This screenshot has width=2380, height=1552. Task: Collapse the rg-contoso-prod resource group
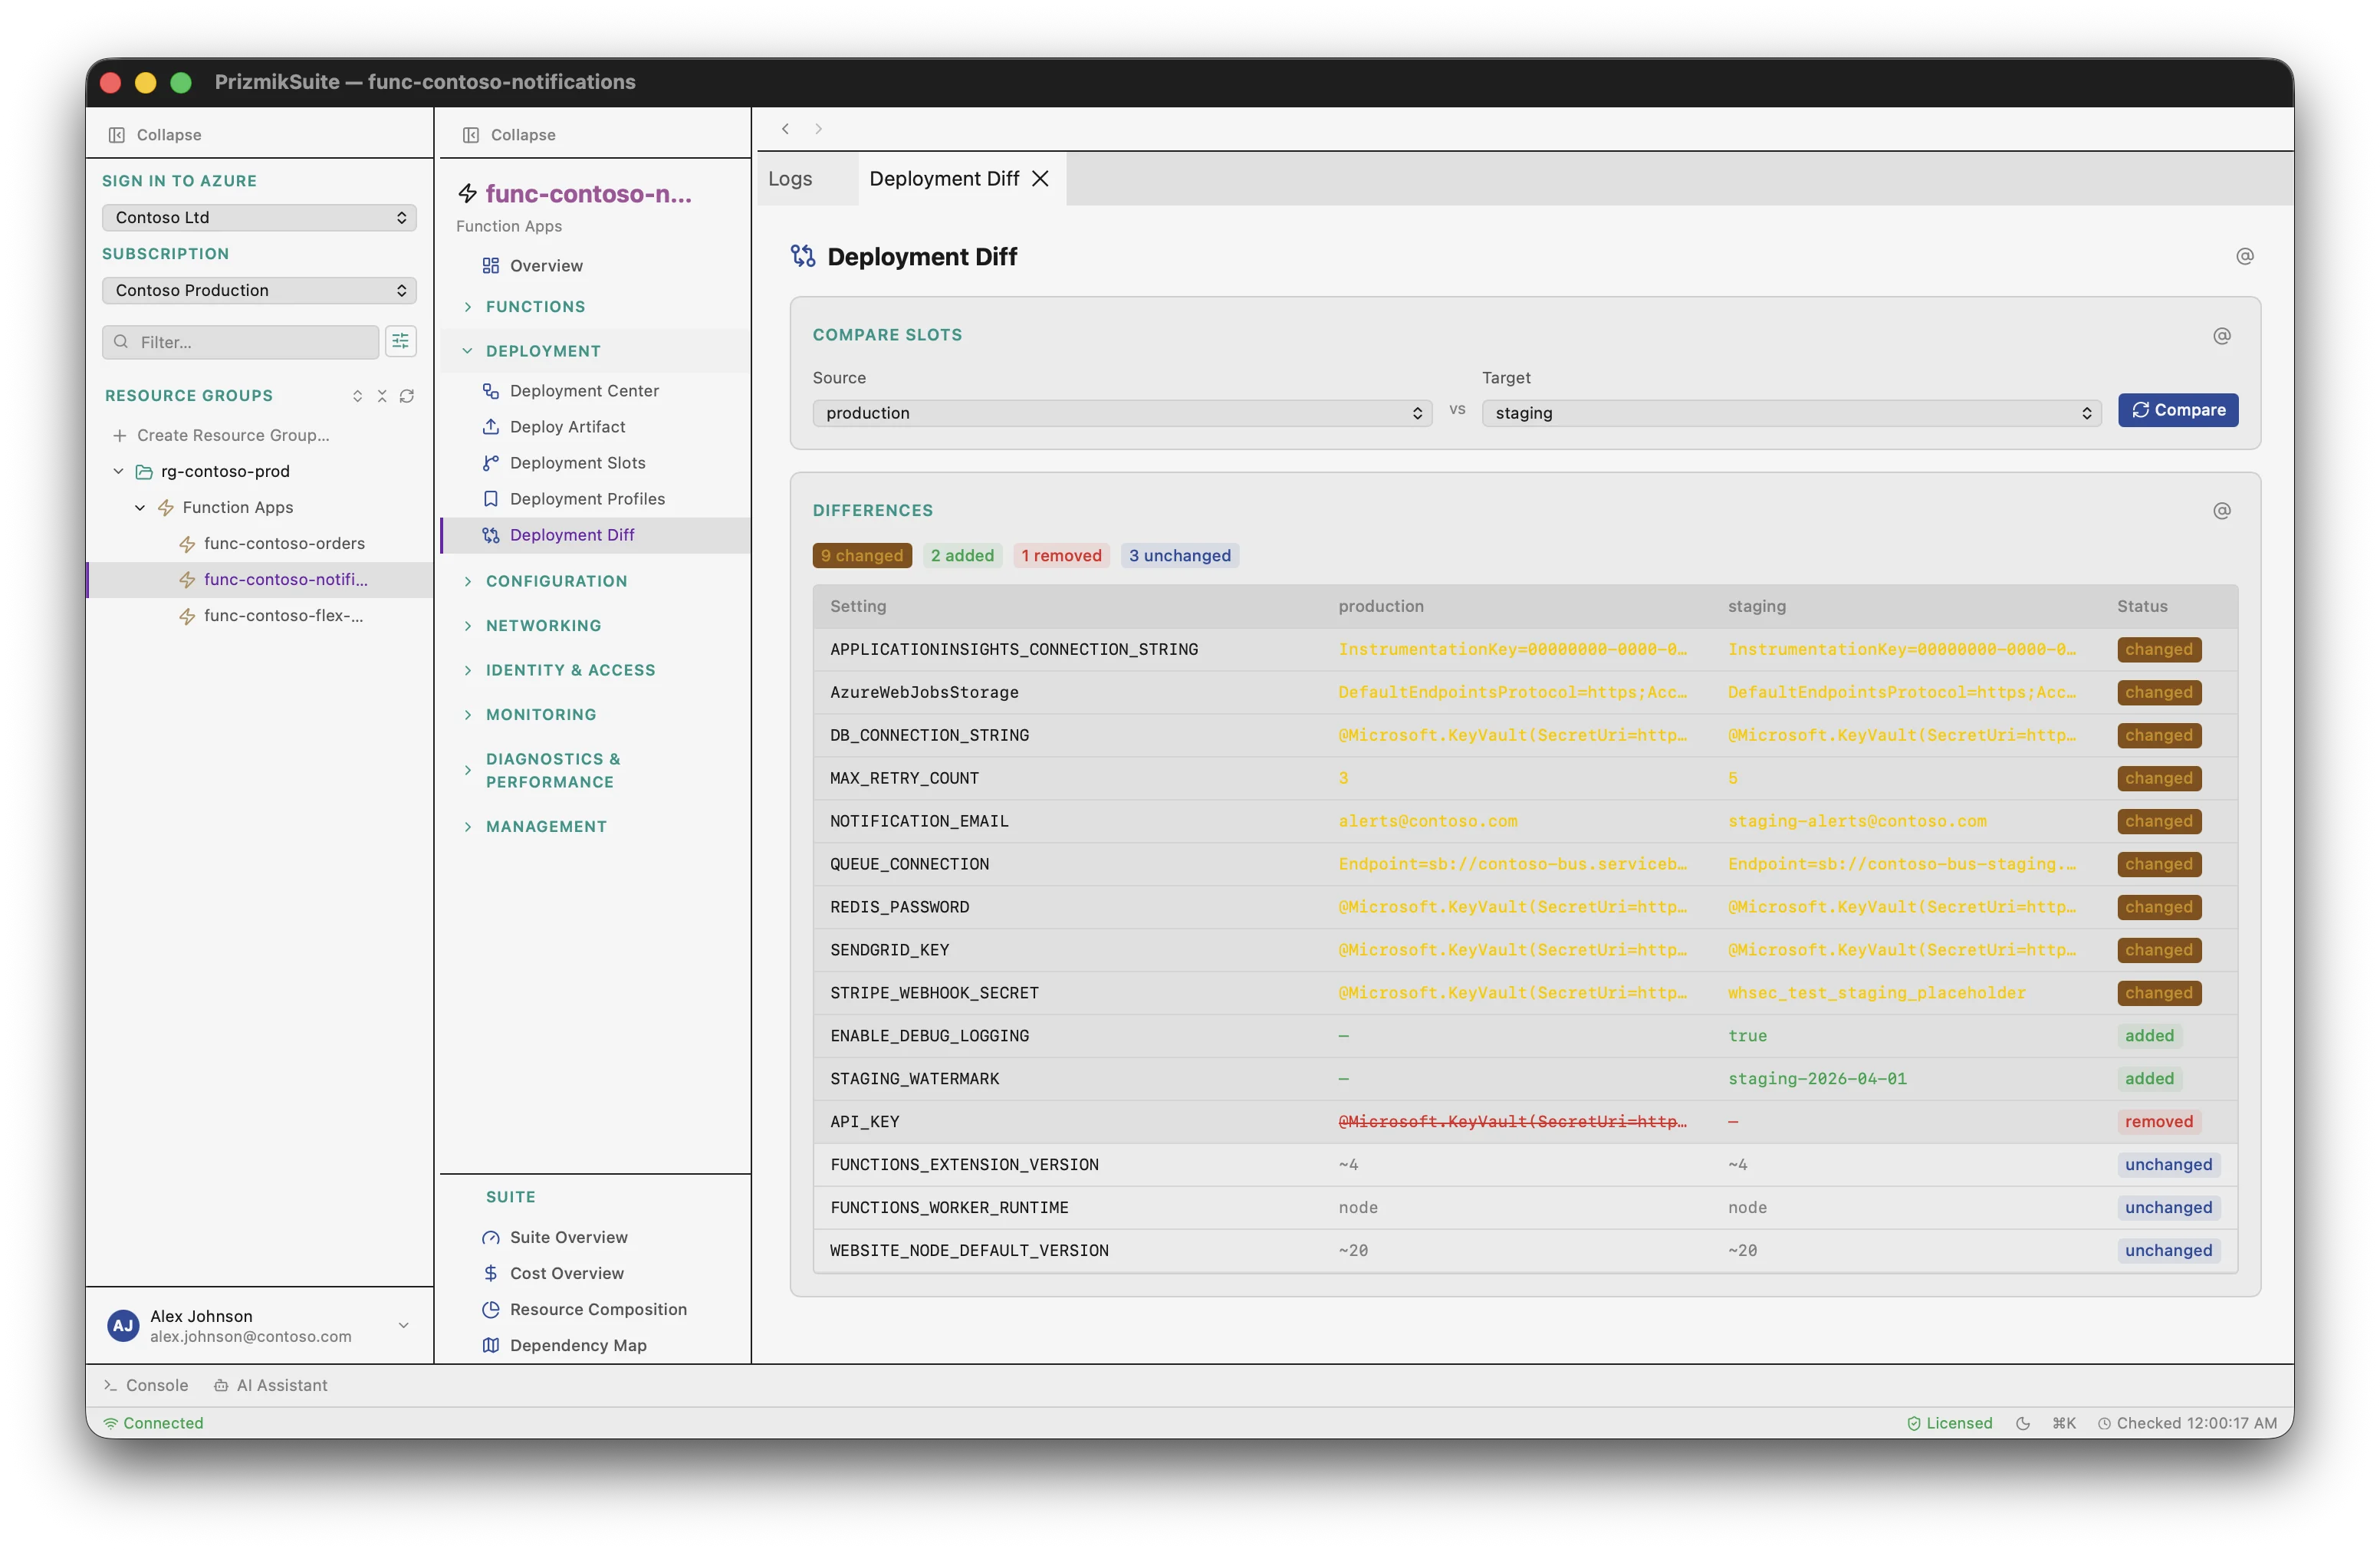point(119,472)
